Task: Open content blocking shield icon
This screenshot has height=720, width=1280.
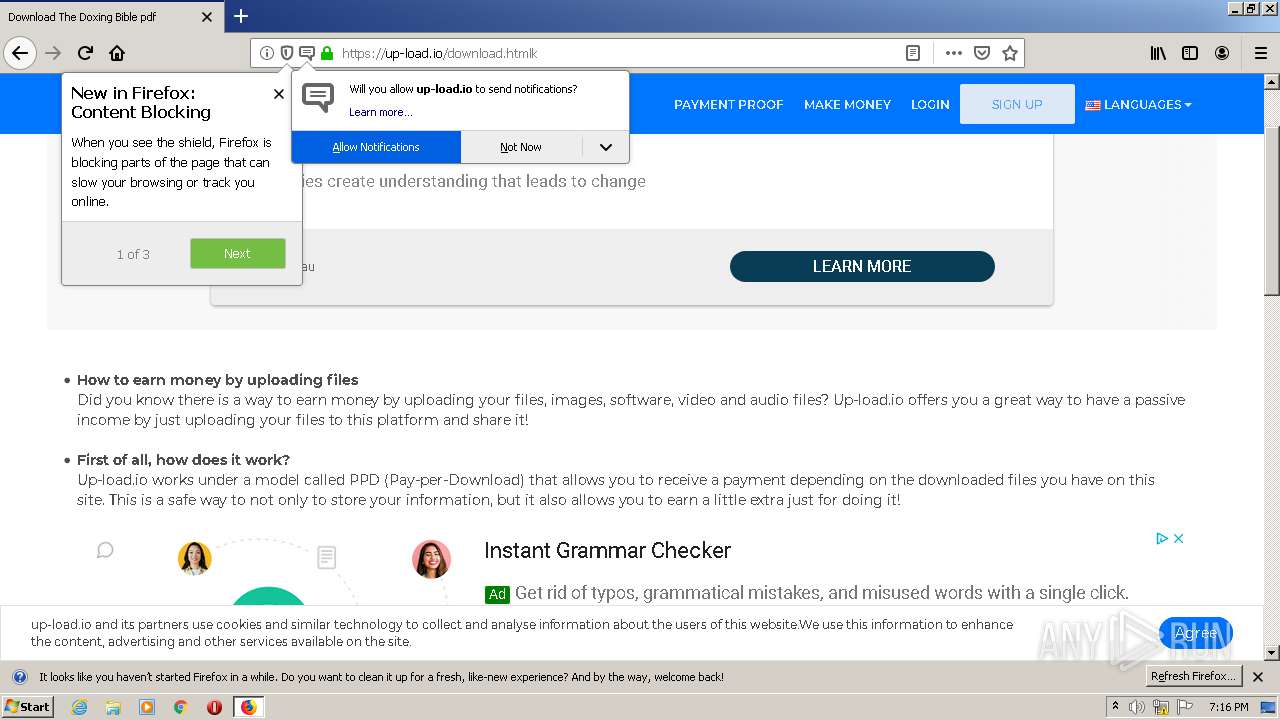Action: pyautogui.click(x=287, y=53)
